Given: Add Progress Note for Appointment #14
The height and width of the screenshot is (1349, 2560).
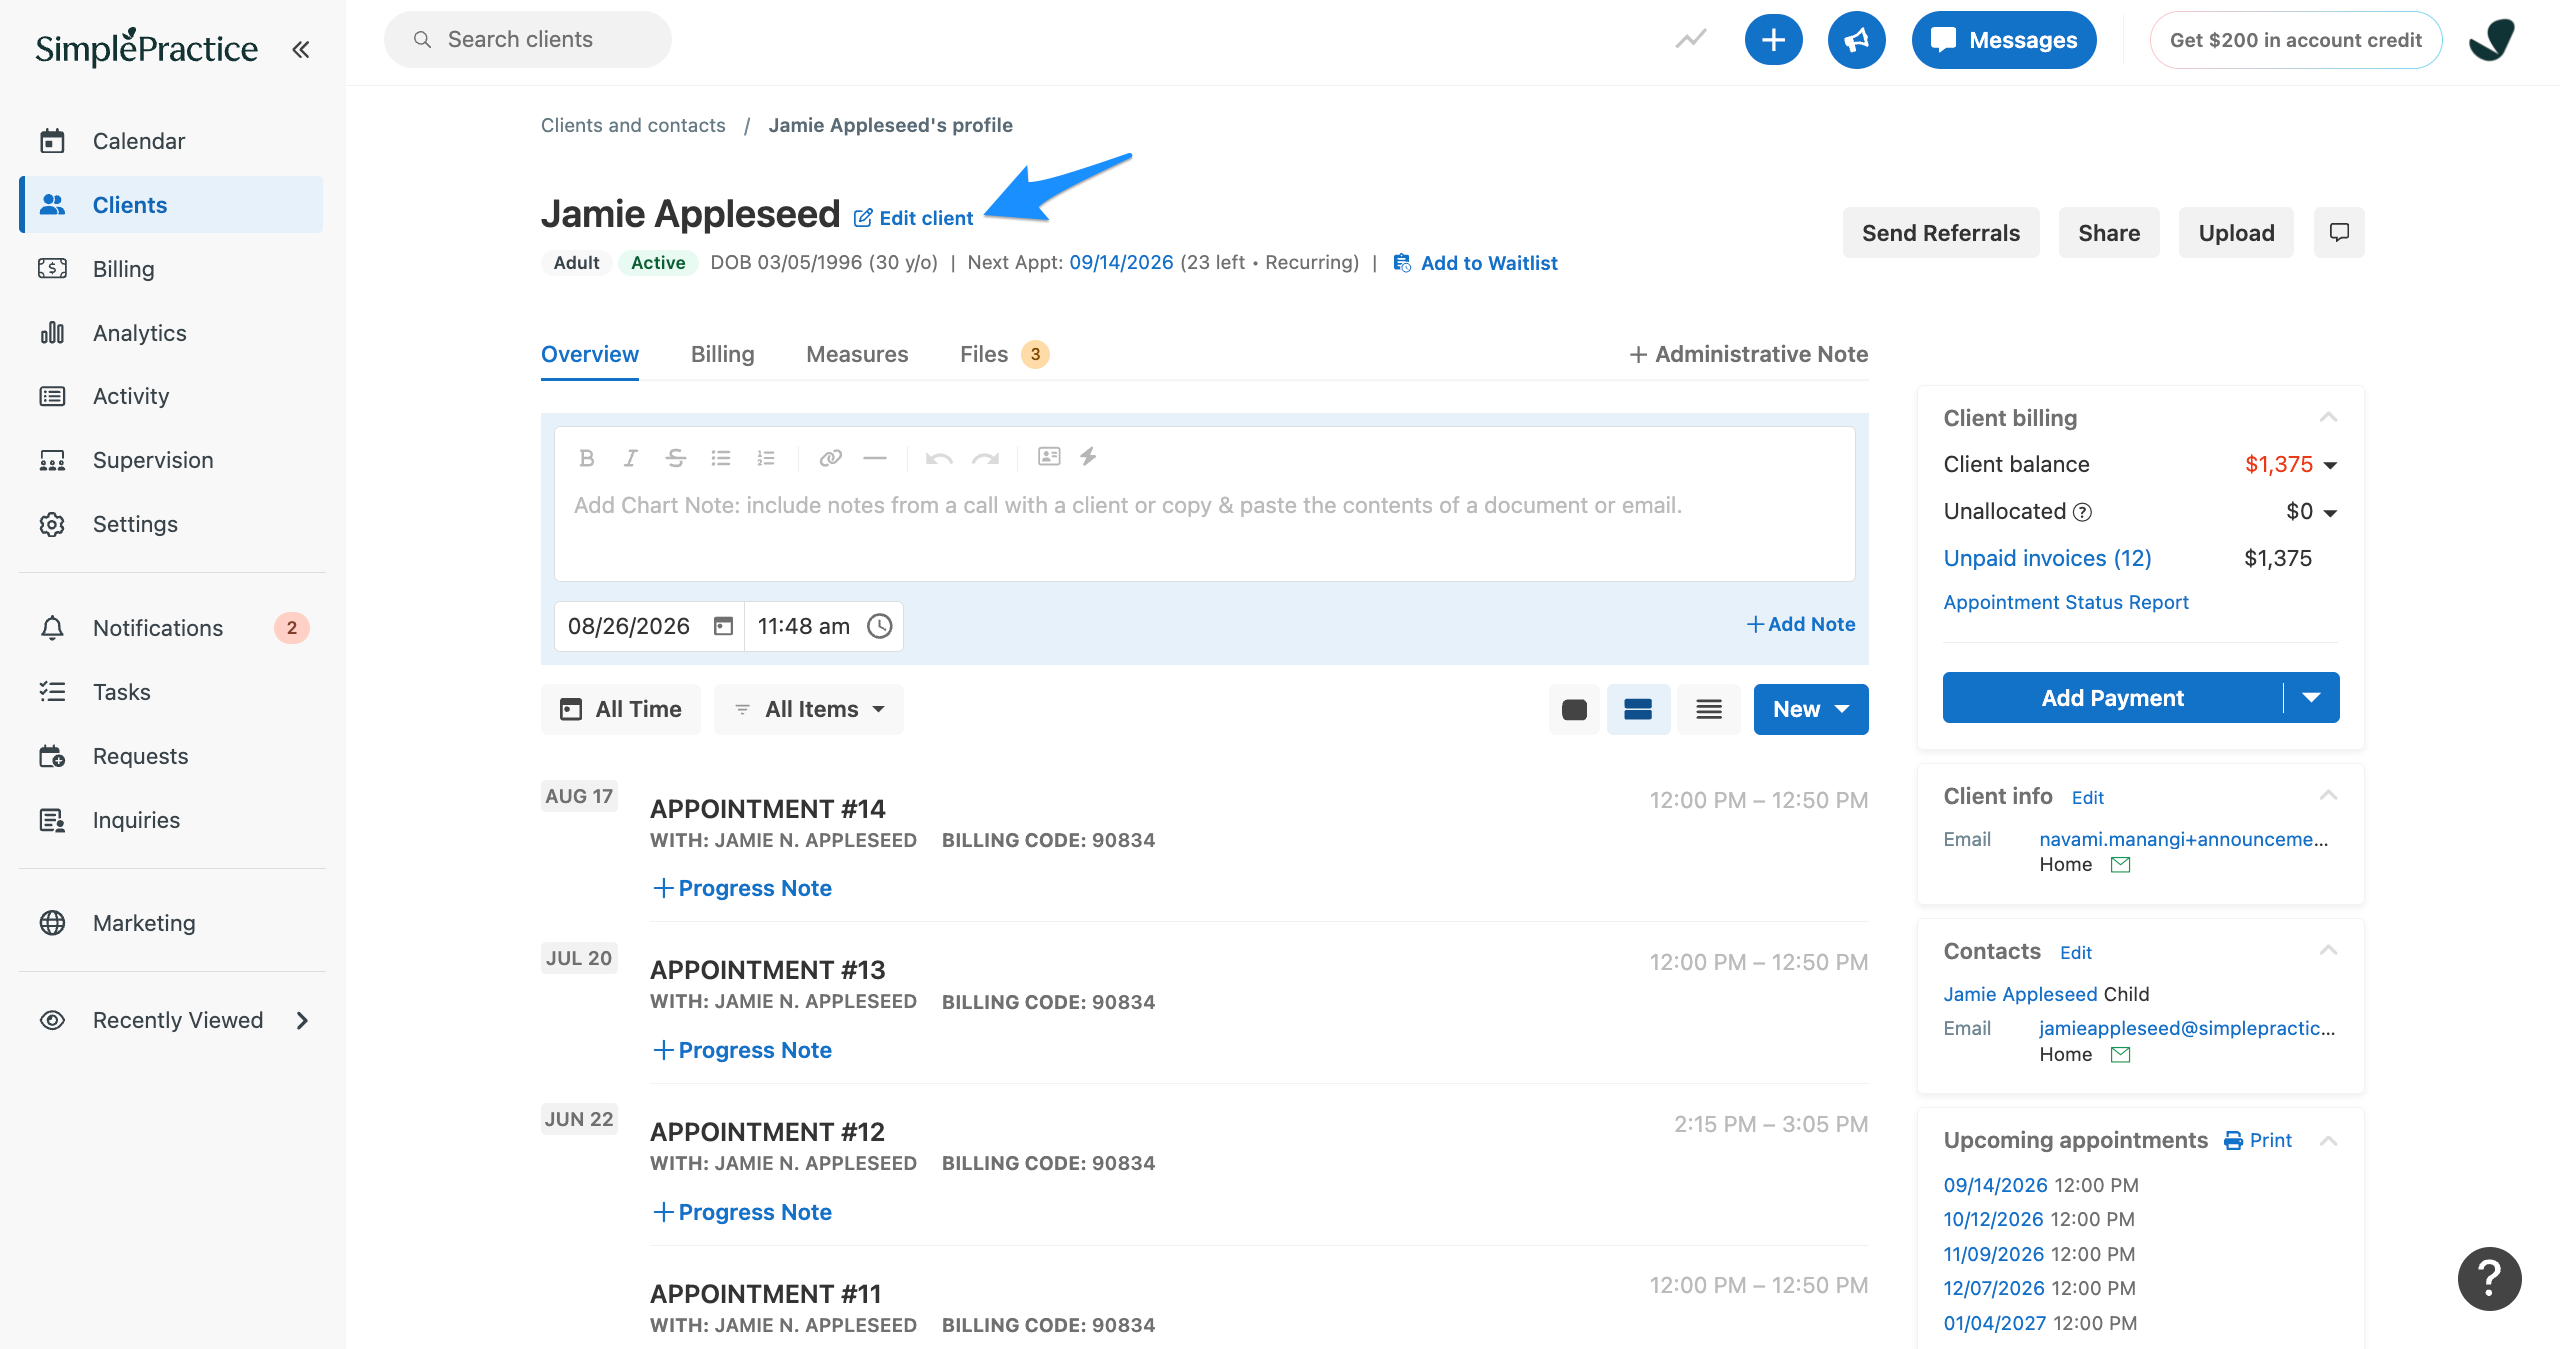Looking at the screenshot, I should [742, 888].
